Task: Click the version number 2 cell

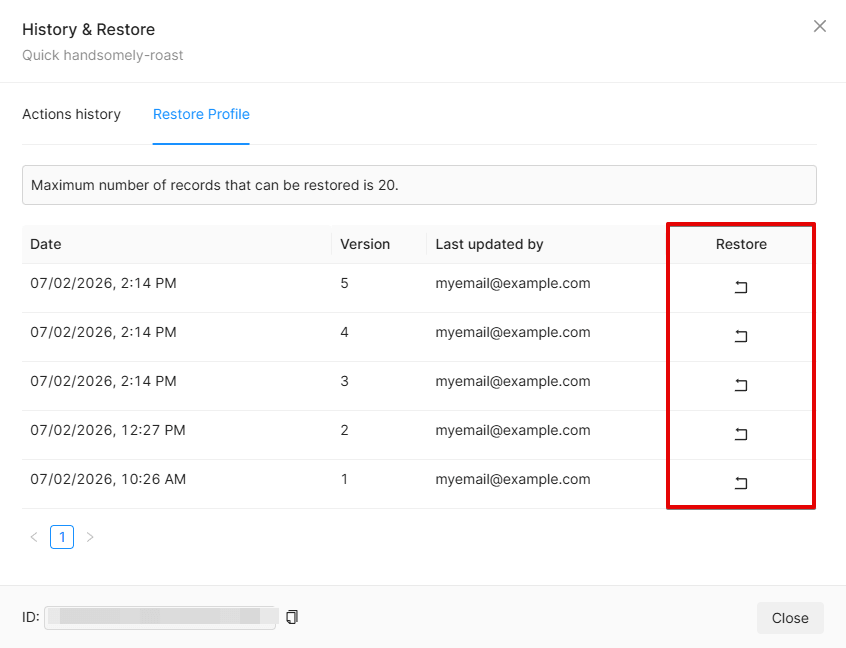Action: pyautogui.click(x=344, y=430)
